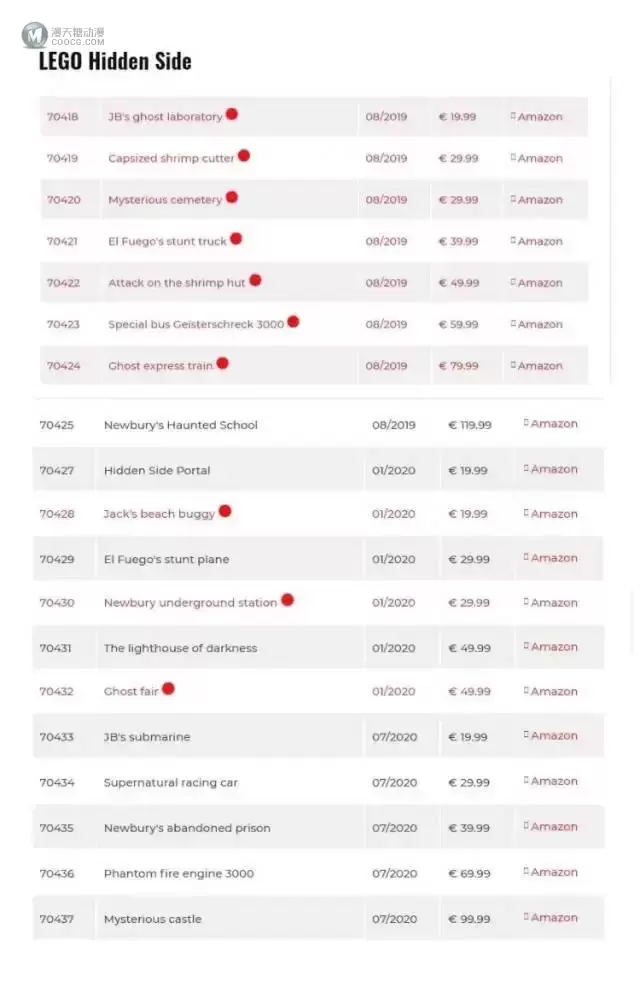Select Attack on the shrimp hut name
Viewport: 640px width, 993px height.
(177, 283)
